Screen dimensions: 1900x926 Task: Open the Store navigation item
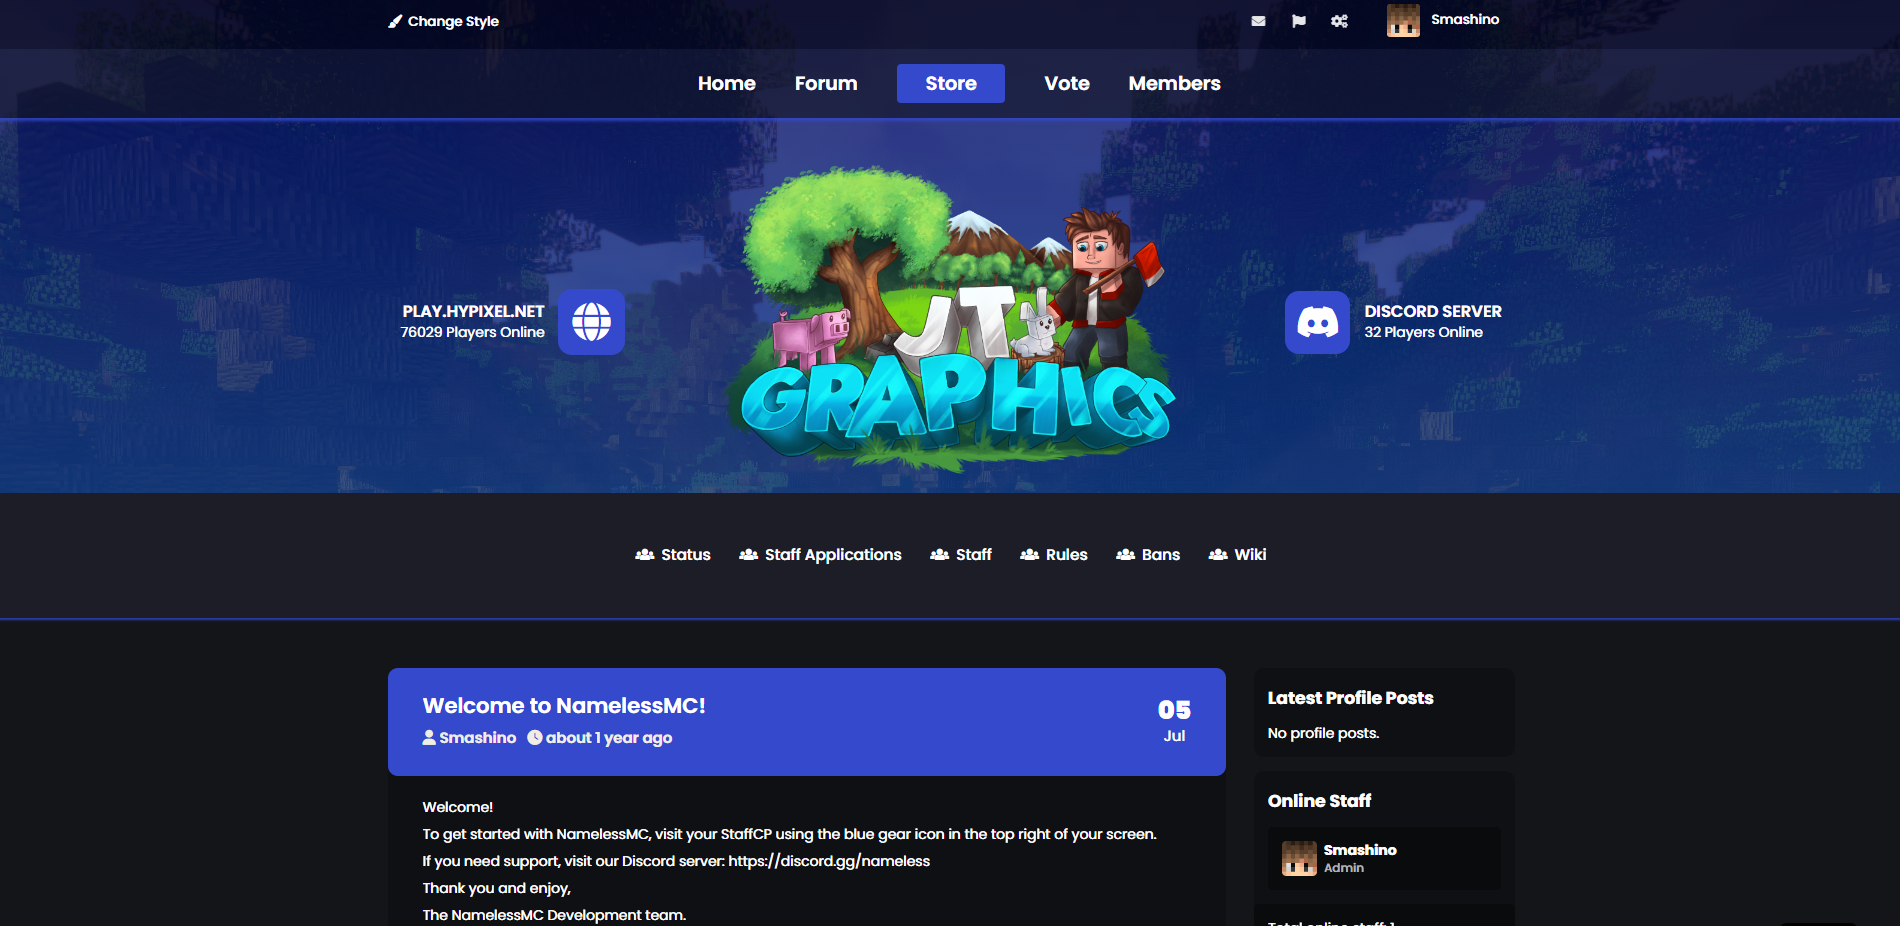(951, 83)
